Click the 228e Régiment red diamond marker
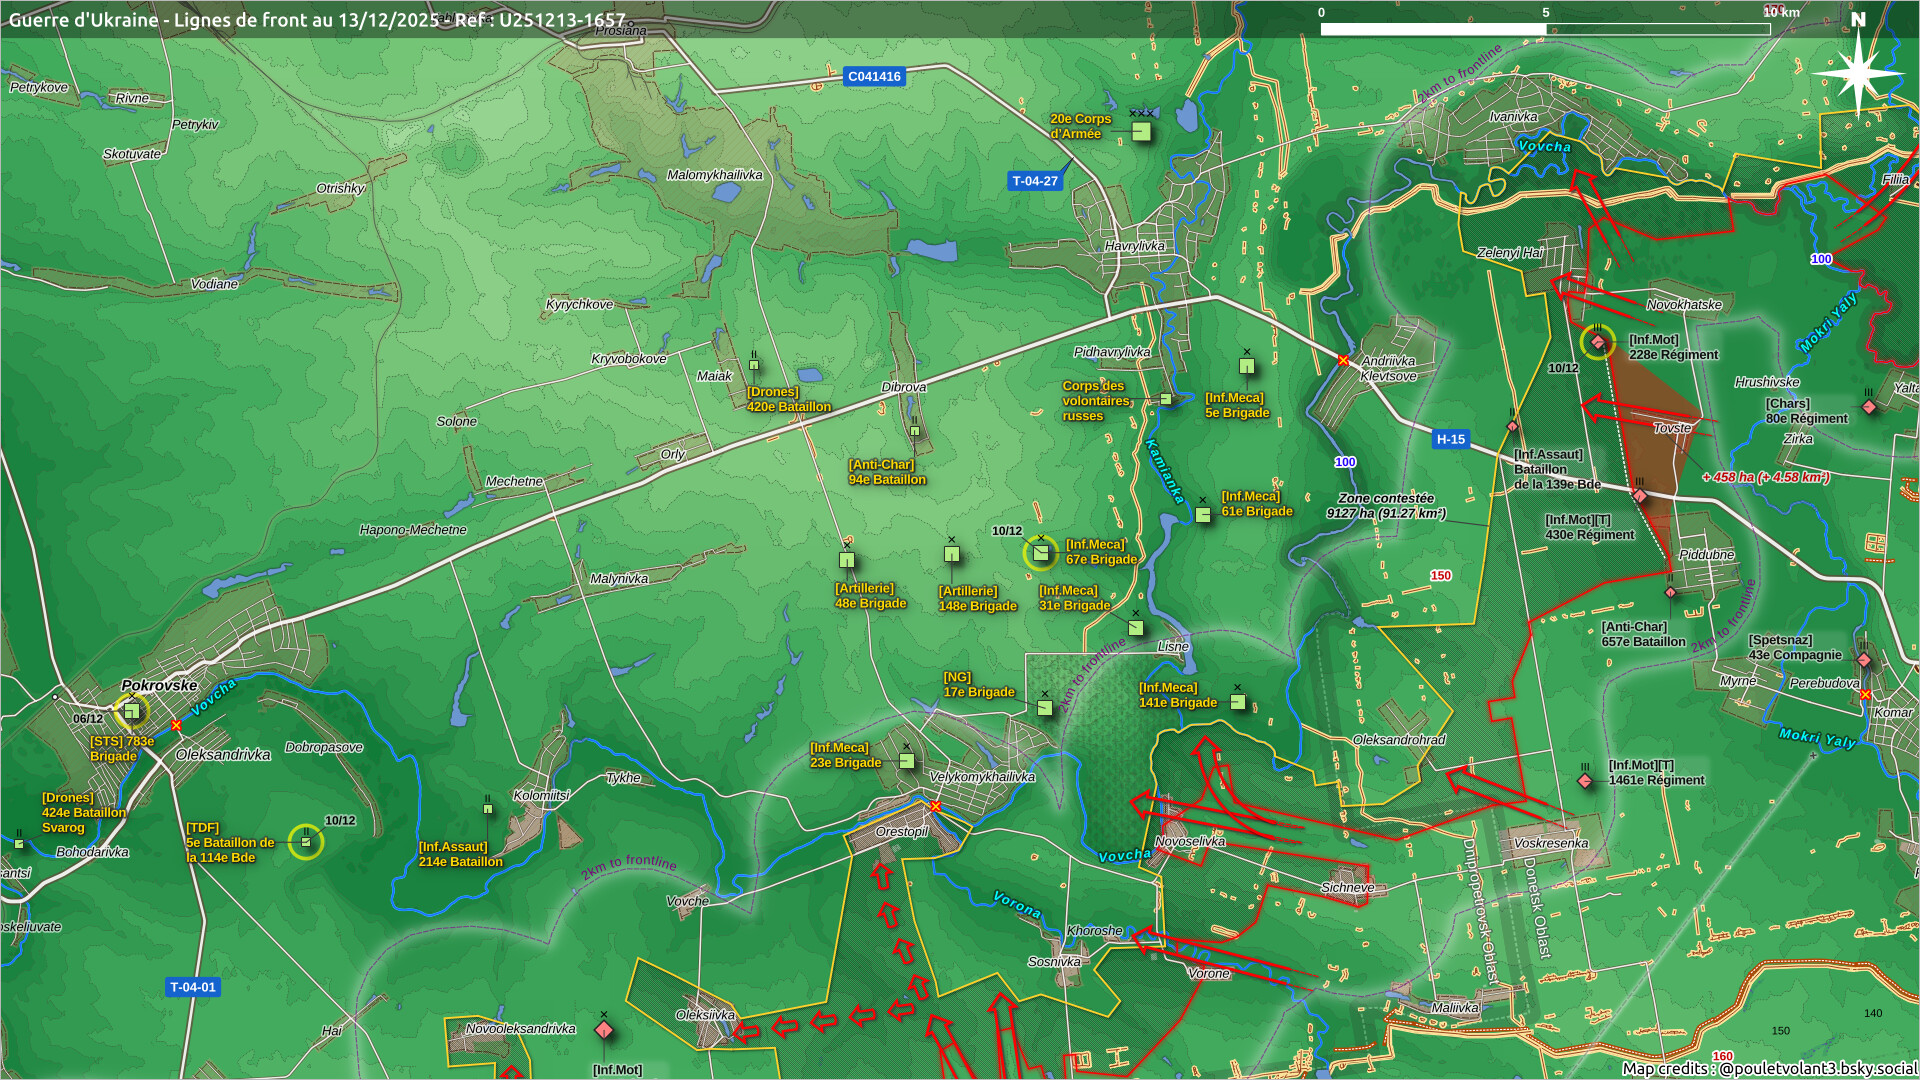The height and width of the screenshot is (1080, 1920). click(x=1597, y=342)
